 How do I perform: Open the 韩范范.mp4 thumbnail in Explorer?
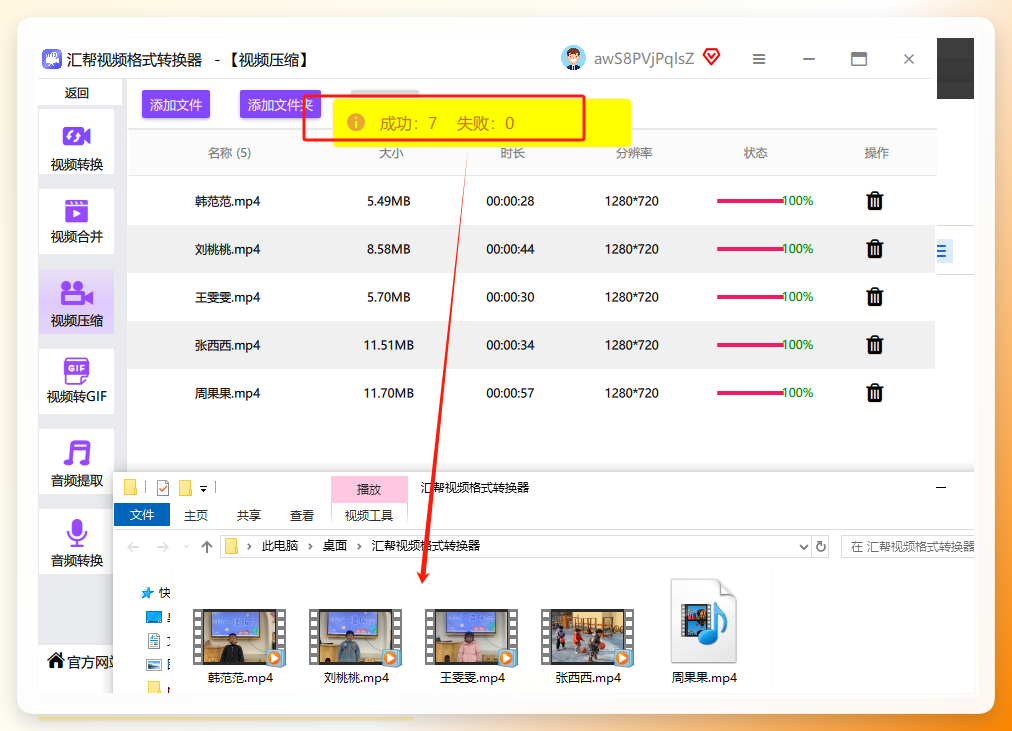[239, 637]
